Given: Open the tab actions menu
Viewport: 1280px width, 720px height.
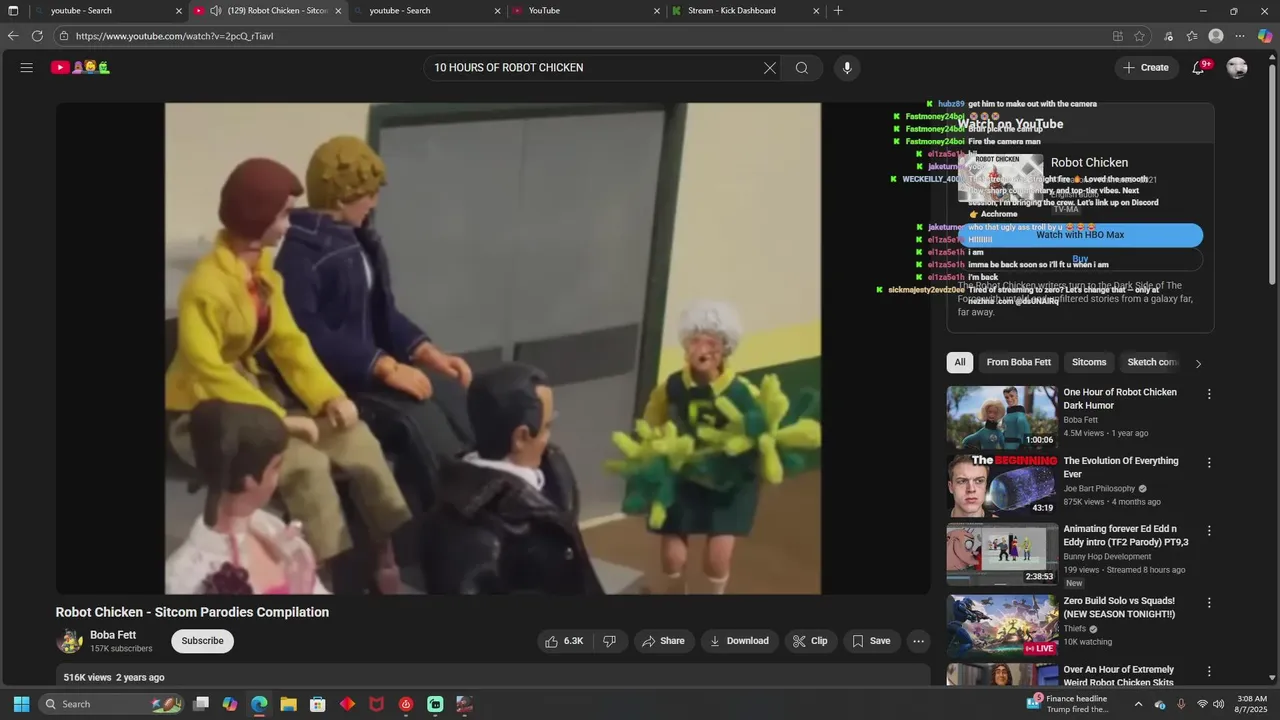Looking at the screenshot, I should click(13, 11).
